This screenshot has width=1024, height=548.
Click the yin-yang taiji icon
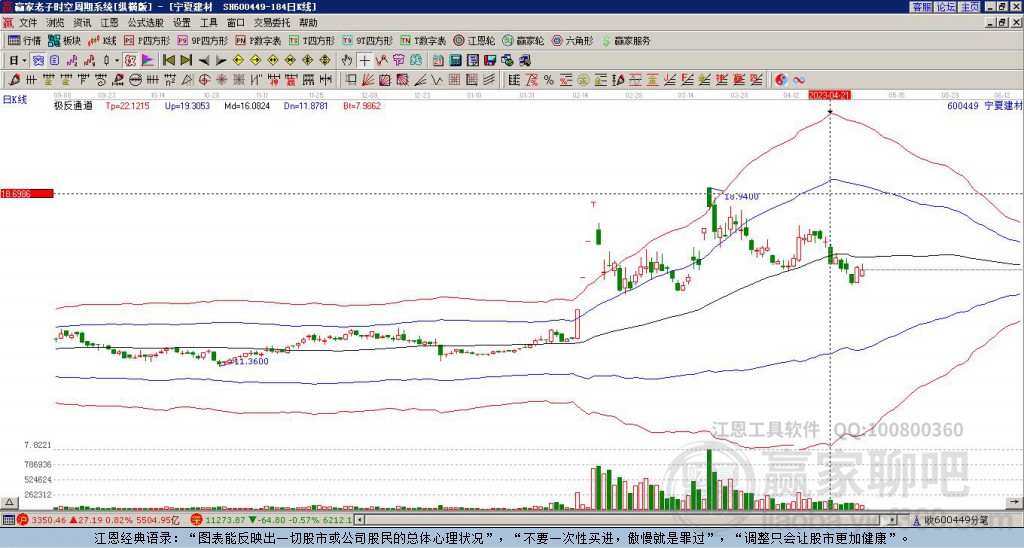click(x=781, y=80)
